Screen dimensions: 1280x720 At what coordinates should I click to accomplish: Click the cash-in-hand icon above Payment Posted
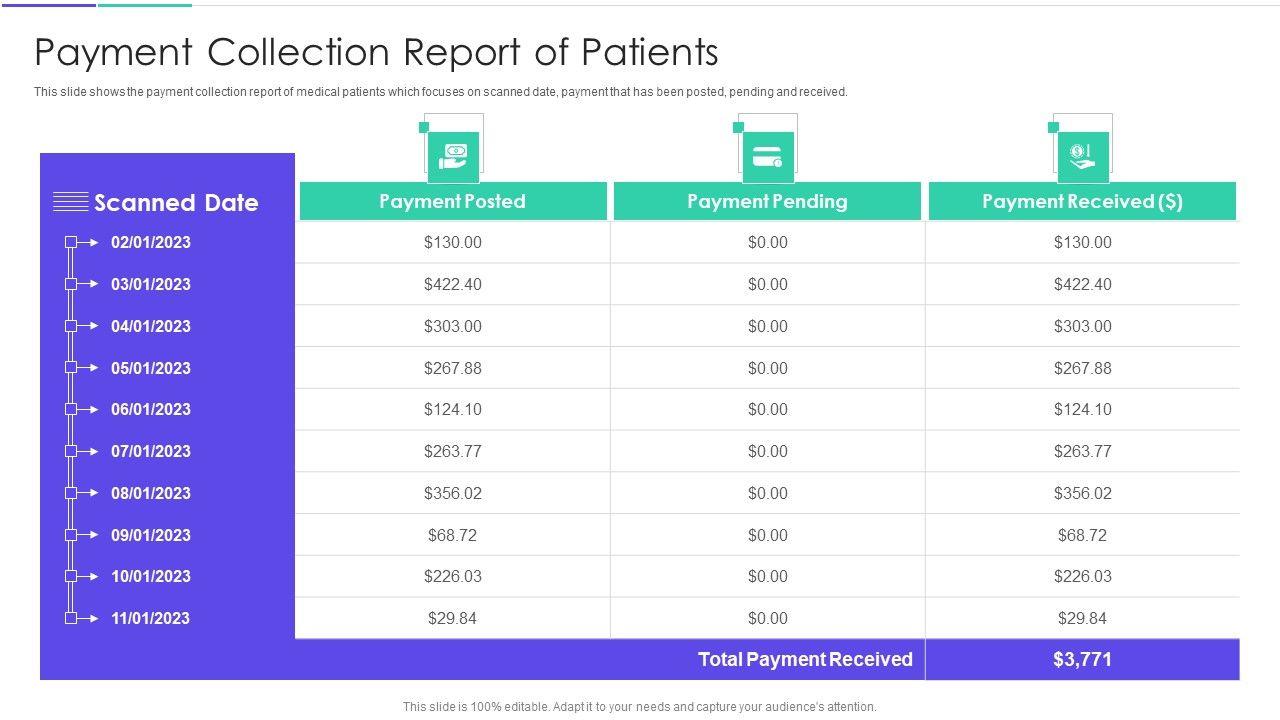click(453, 156)
